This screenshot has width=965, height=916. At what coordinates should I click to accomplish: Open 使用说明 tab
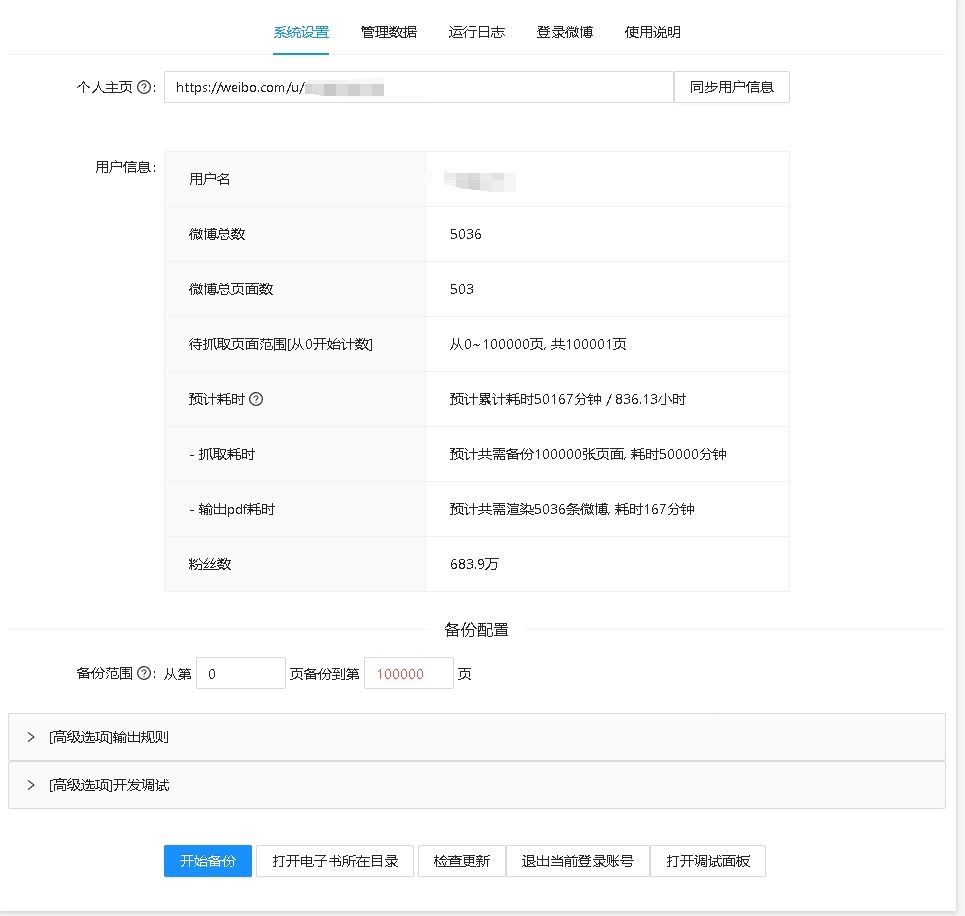[x=652, y=32]
